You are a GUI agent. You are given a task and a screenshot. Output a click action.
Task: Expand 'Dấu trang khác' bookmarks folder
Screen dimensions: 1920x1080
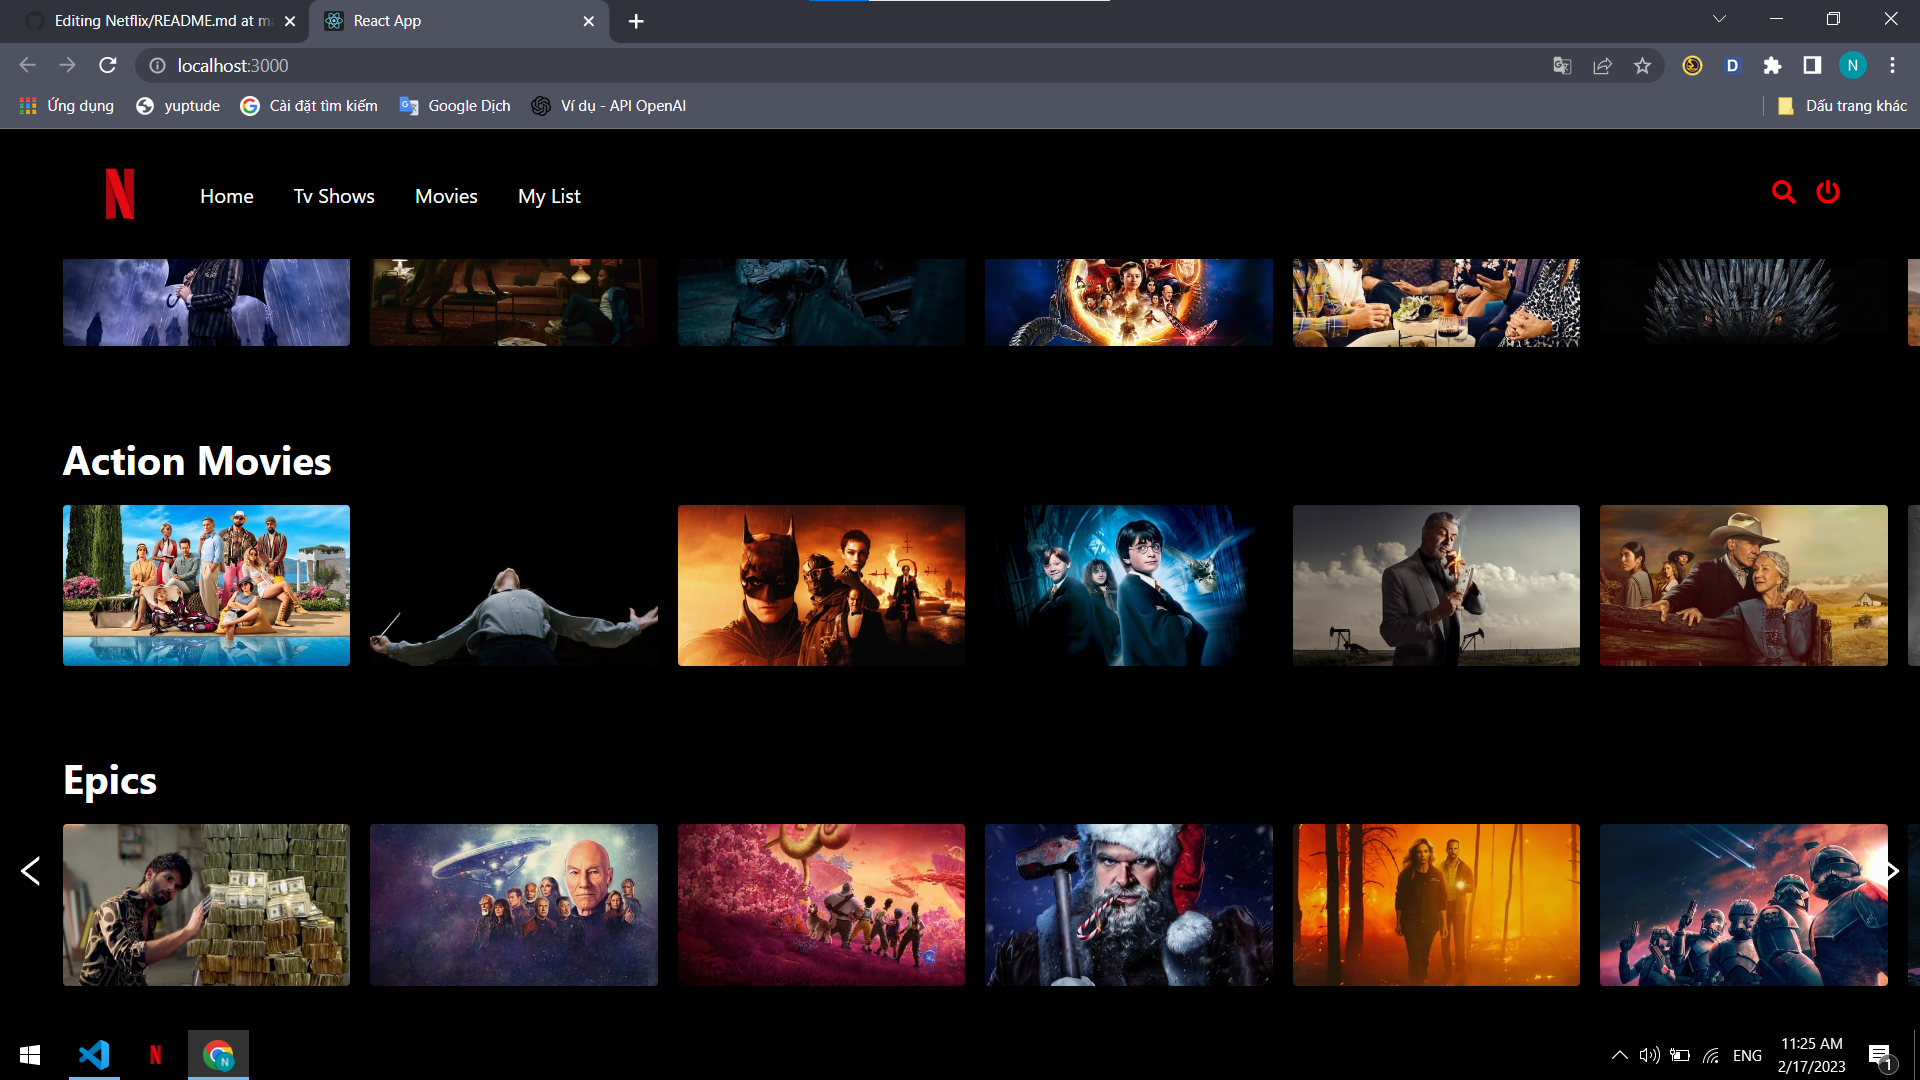tap(1845, 105)
